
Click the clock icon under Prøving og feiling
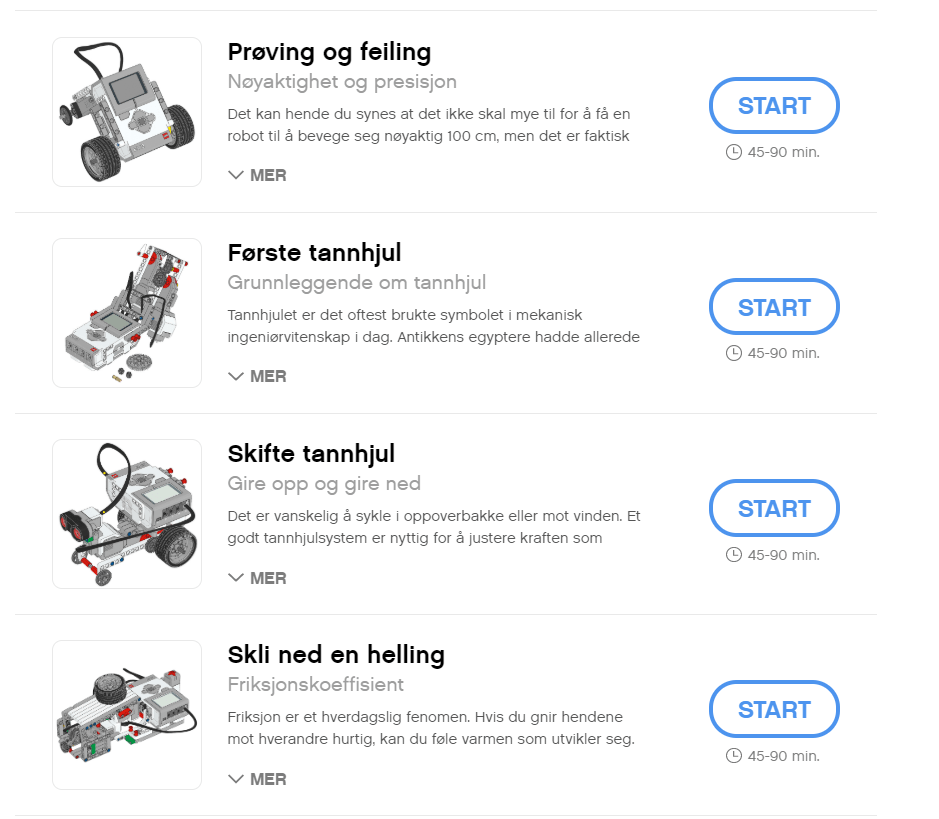[734, 152]
